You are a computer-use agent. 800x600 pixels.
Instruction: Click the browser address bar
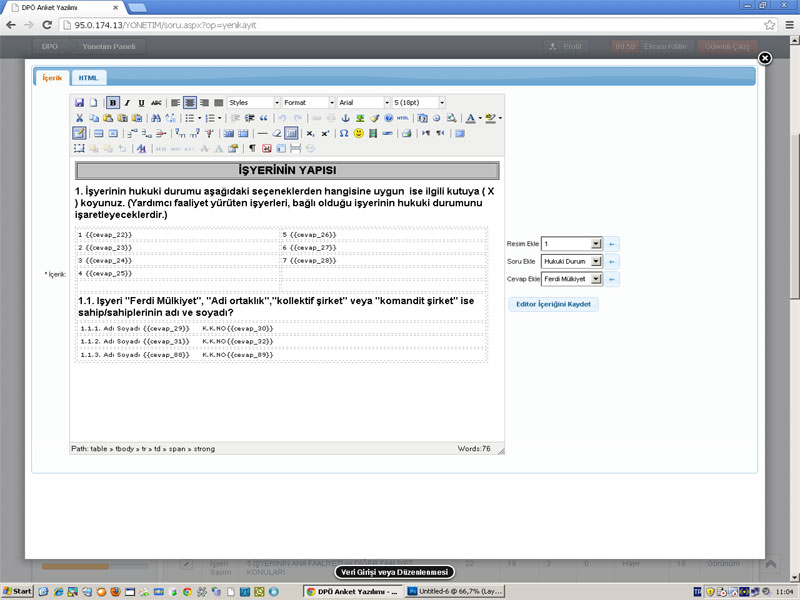click(411, 25)
